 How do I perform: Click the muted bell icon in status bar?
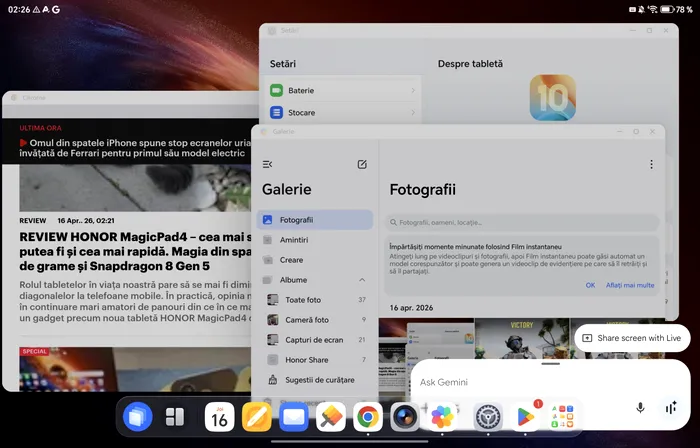click(x=641, y=9)
